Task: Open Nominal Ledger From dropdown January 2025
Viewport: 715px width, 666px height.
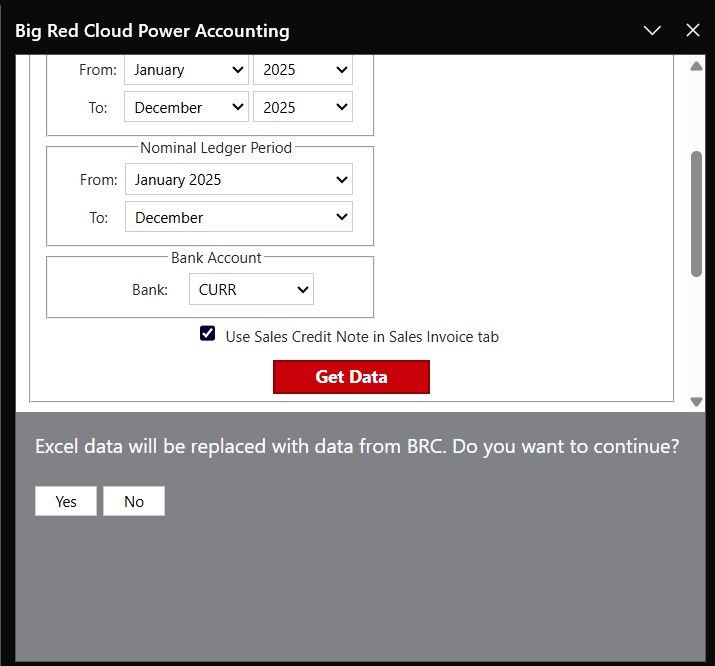Action: tap(239, 179)
